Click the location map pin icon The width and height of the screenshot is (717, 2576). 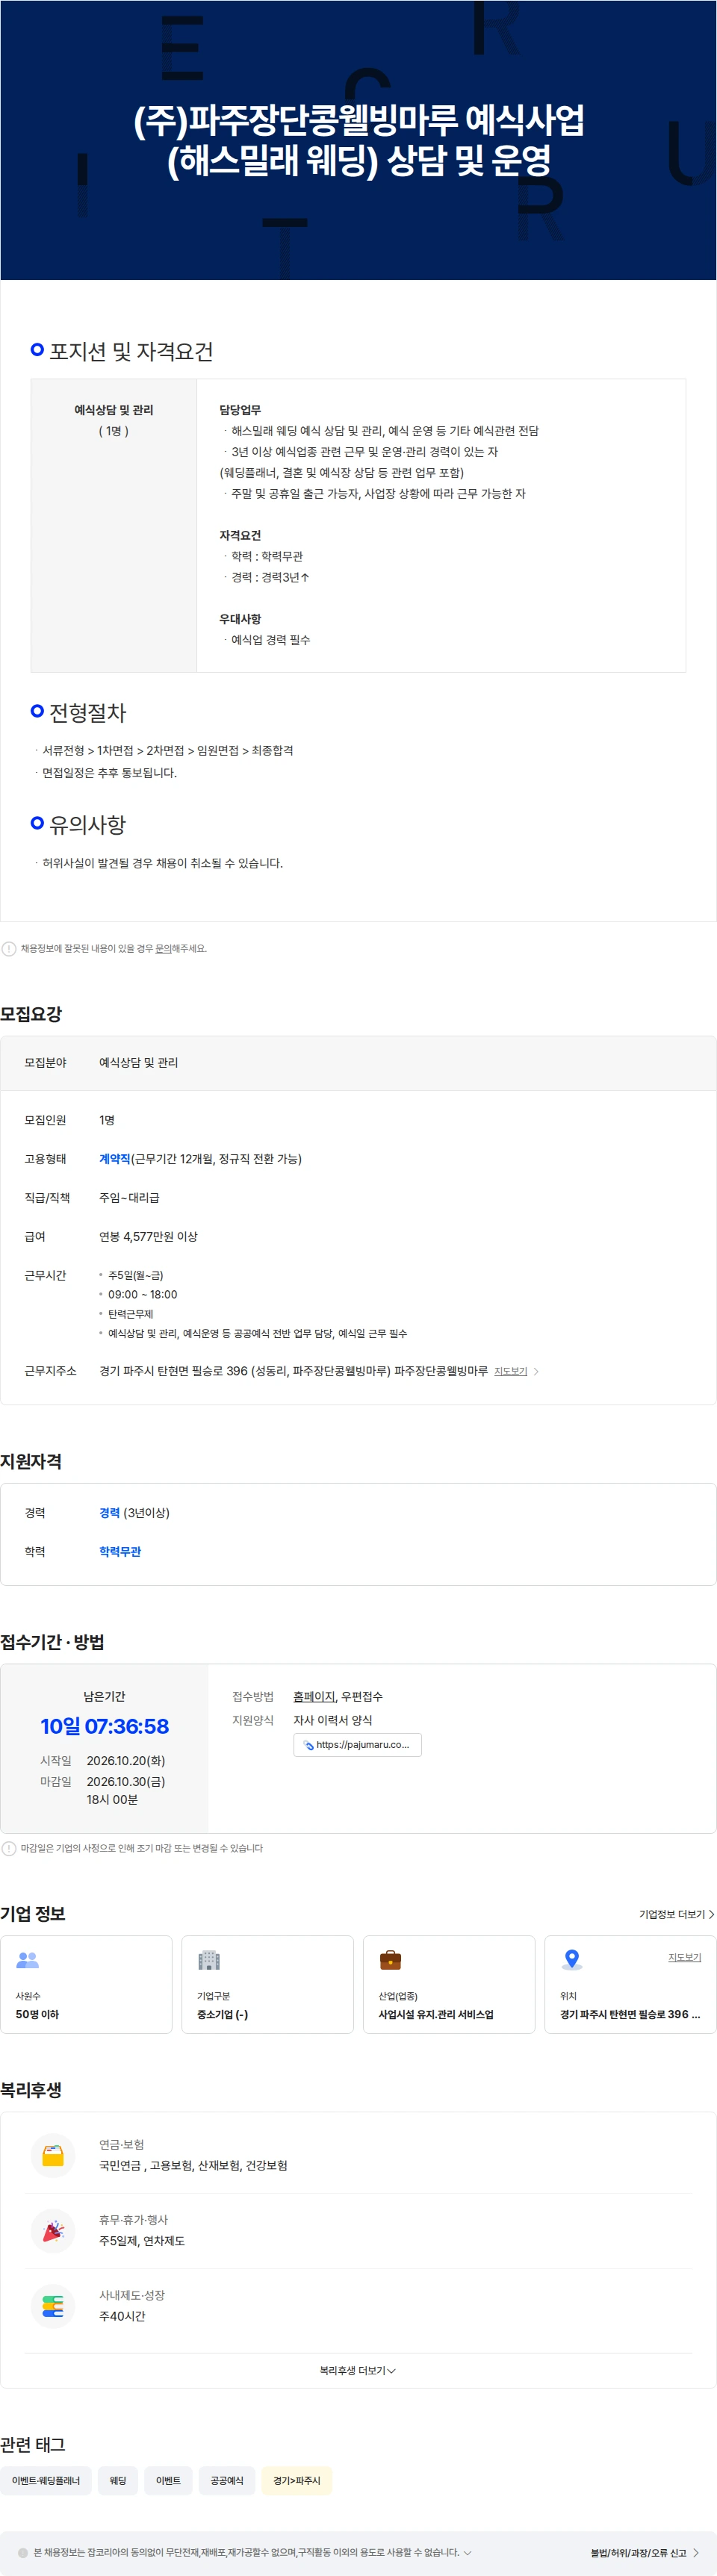coord(572,1960)
